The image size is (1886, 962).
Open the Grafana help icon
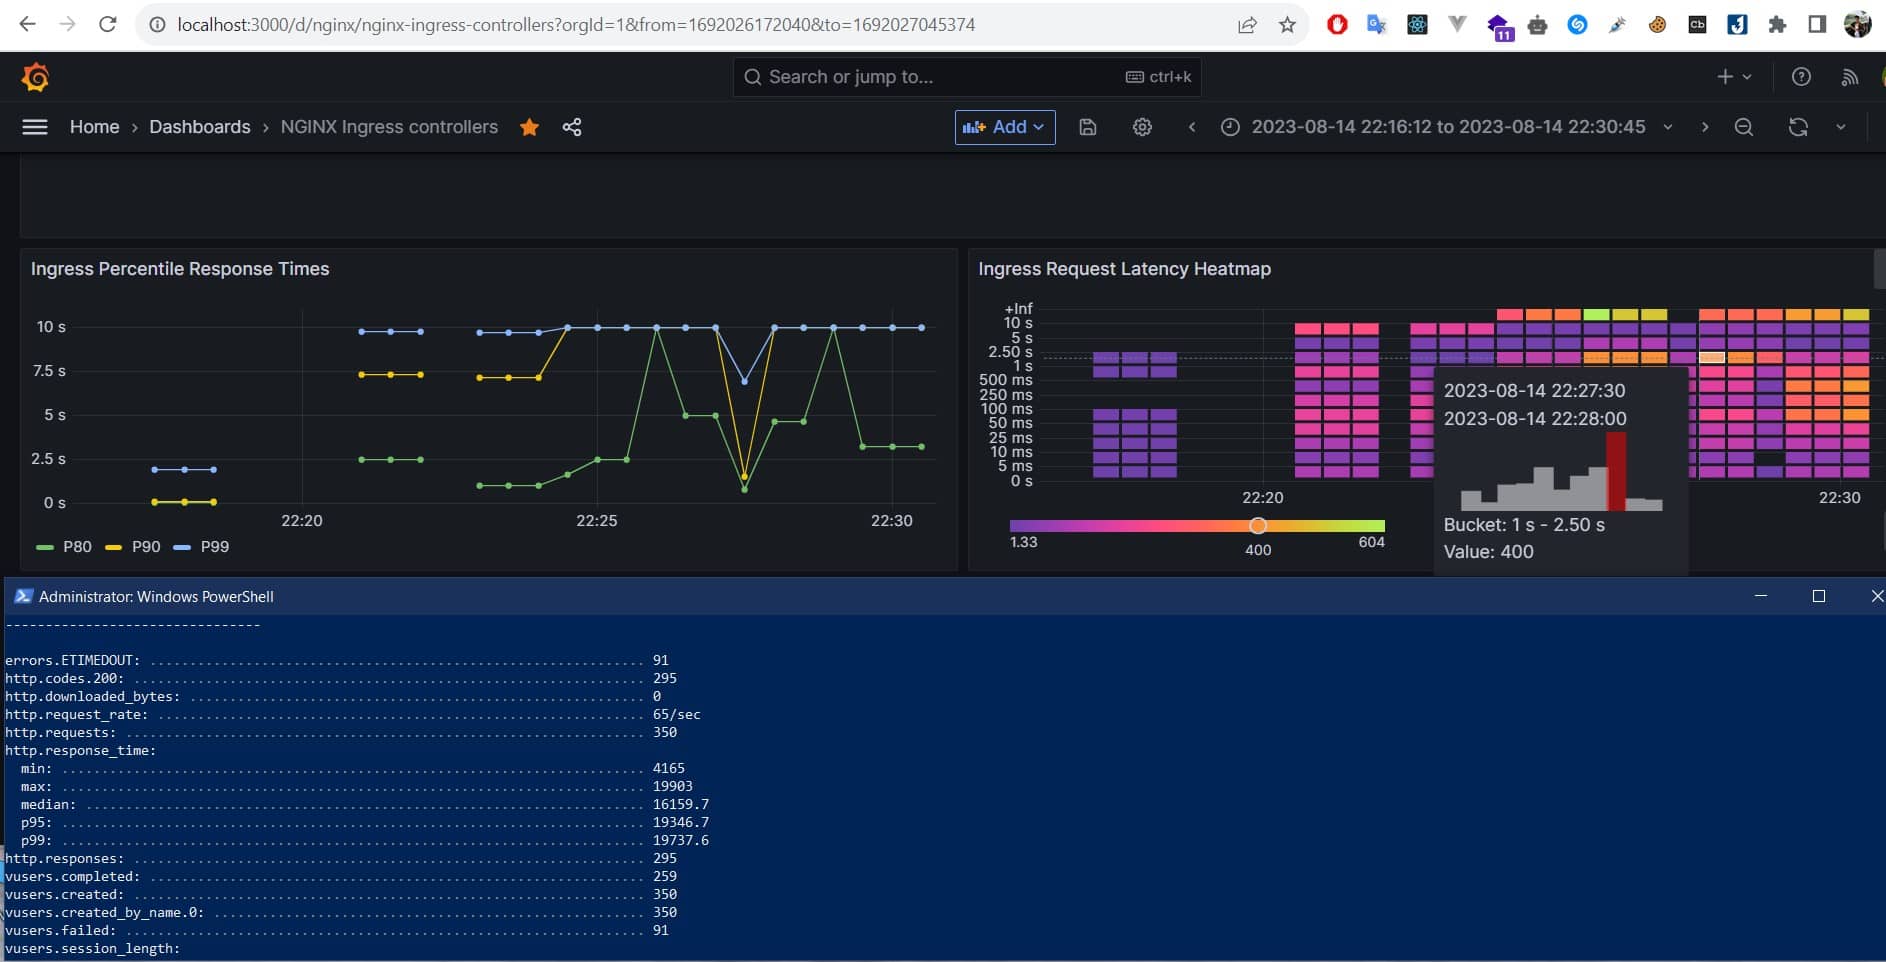click(1801, 77)
